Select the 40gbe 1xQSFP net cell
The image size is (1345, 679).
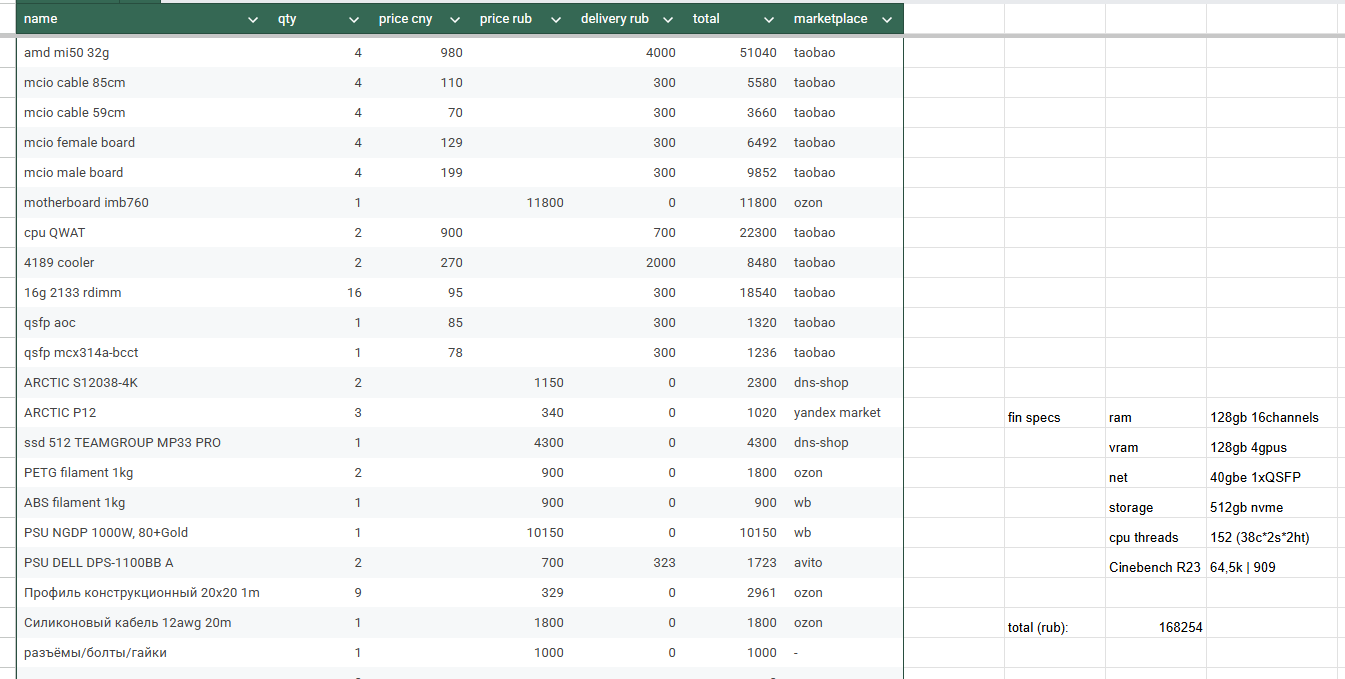tap(1255, 478)
